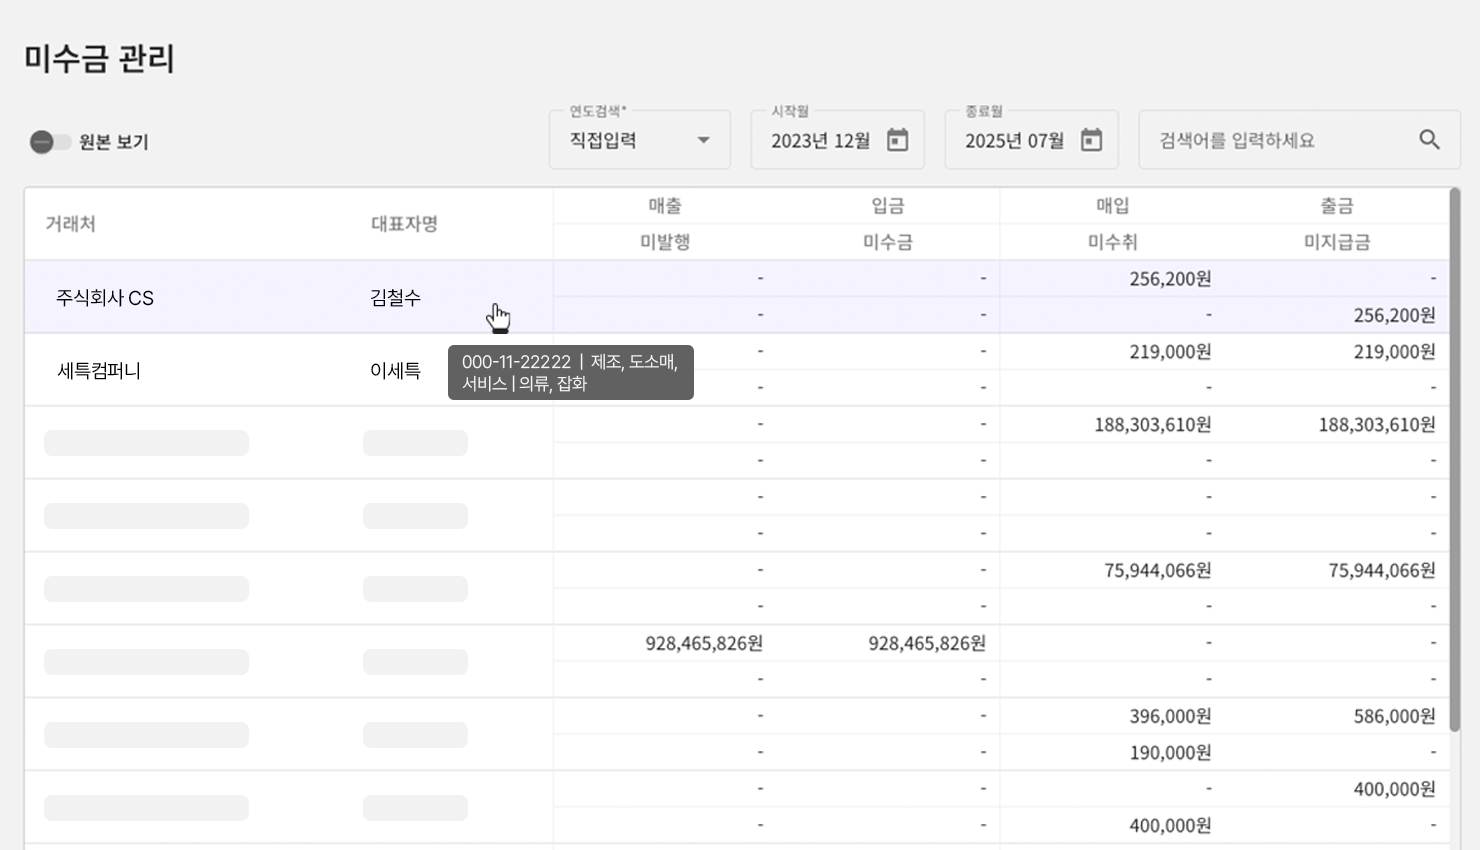The width and height of the screenshot is (1480, 850).
Task: Click the 190,000원 cell
Action: point(1170,753)
